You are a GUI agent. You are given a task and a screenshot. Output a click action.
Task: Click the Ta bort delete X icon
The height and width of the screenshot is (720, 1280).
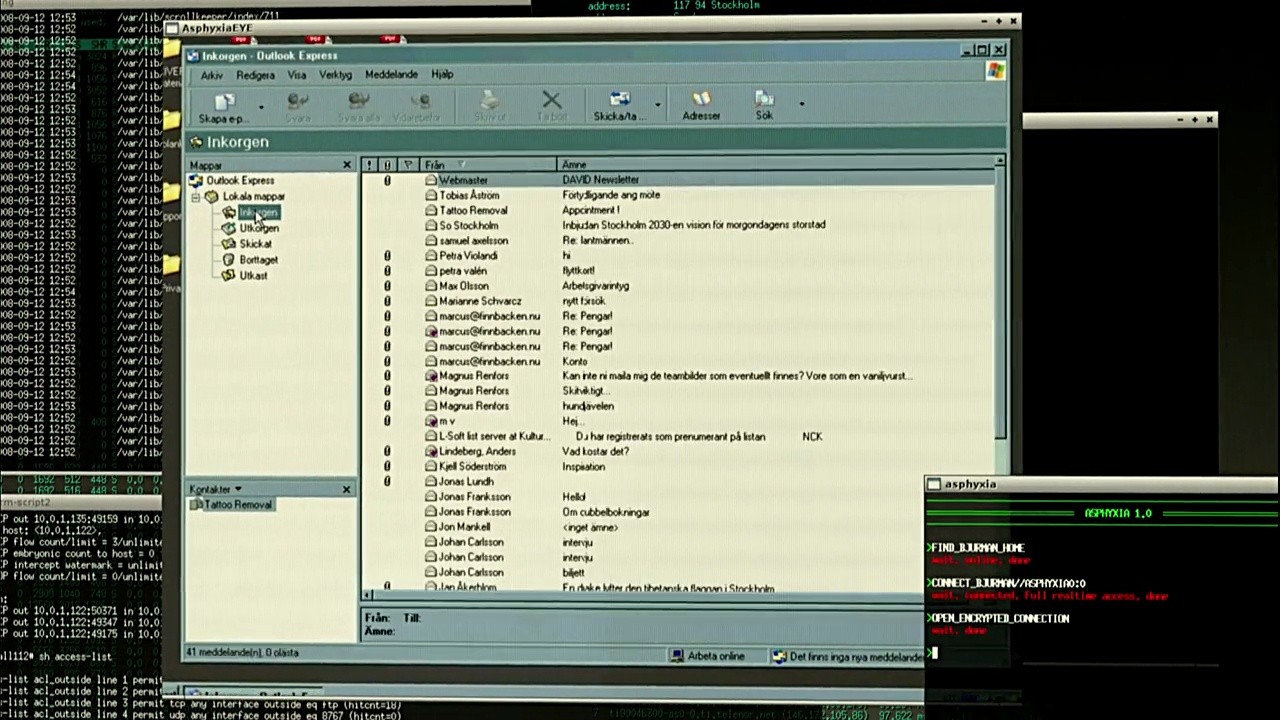click(551, 100)
